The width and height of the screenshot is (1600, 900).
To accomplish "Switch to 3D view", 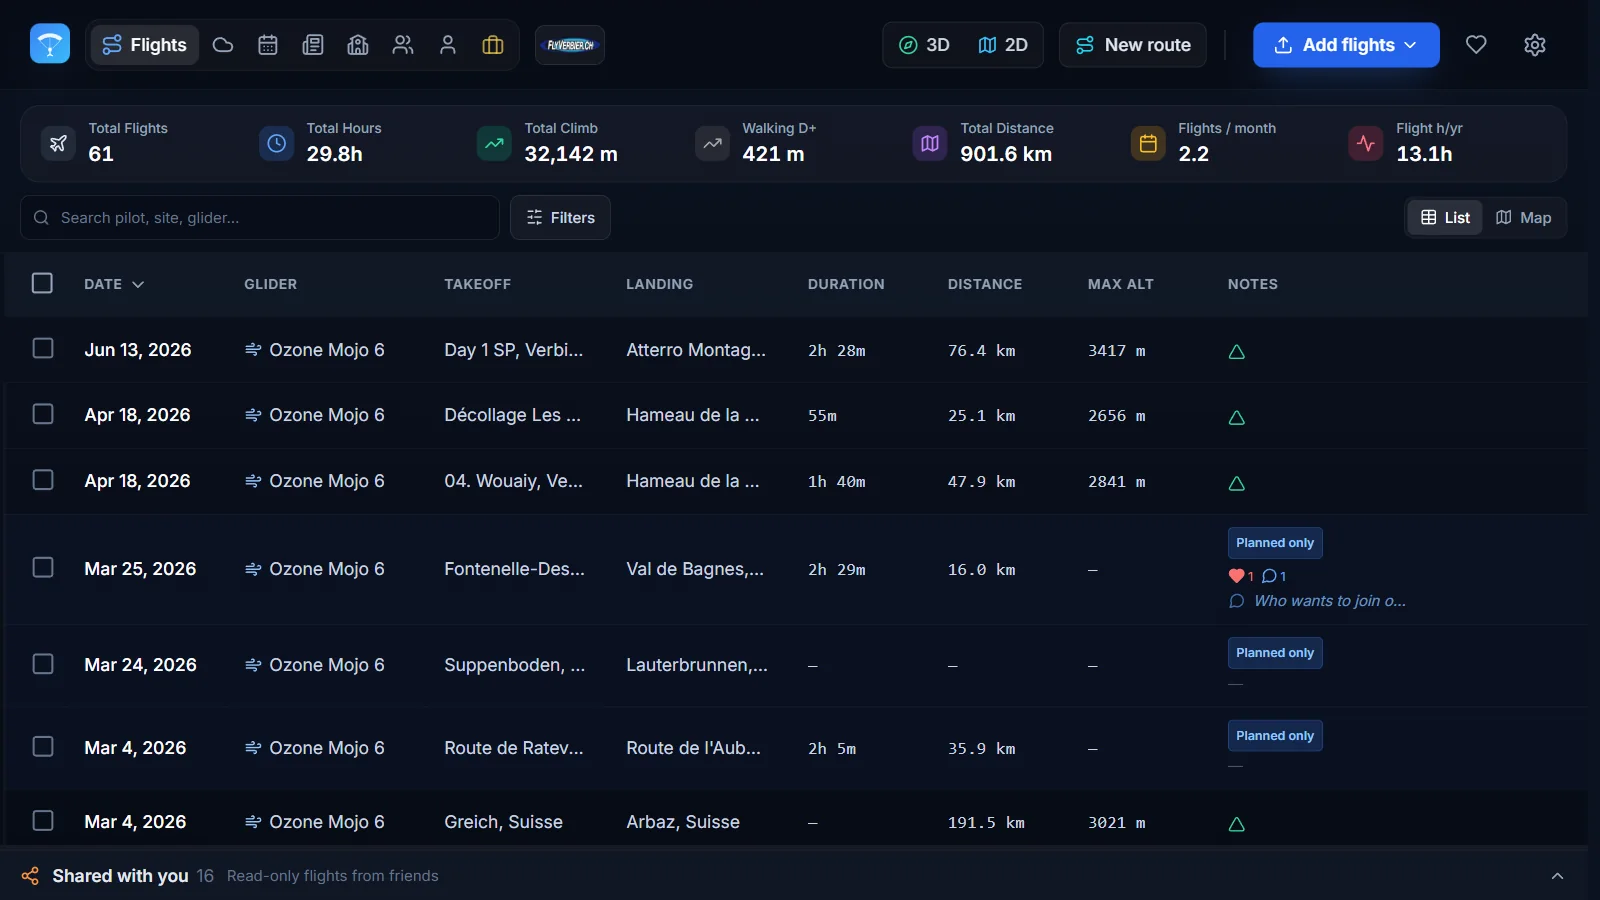I will coord(924,45).
